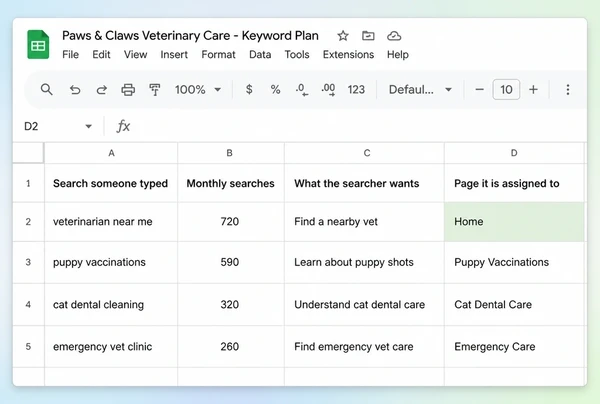Select cell 'Monthly searches'
Image resolution: width=600 pixels, height=404 pixels.
pos(231,183)
